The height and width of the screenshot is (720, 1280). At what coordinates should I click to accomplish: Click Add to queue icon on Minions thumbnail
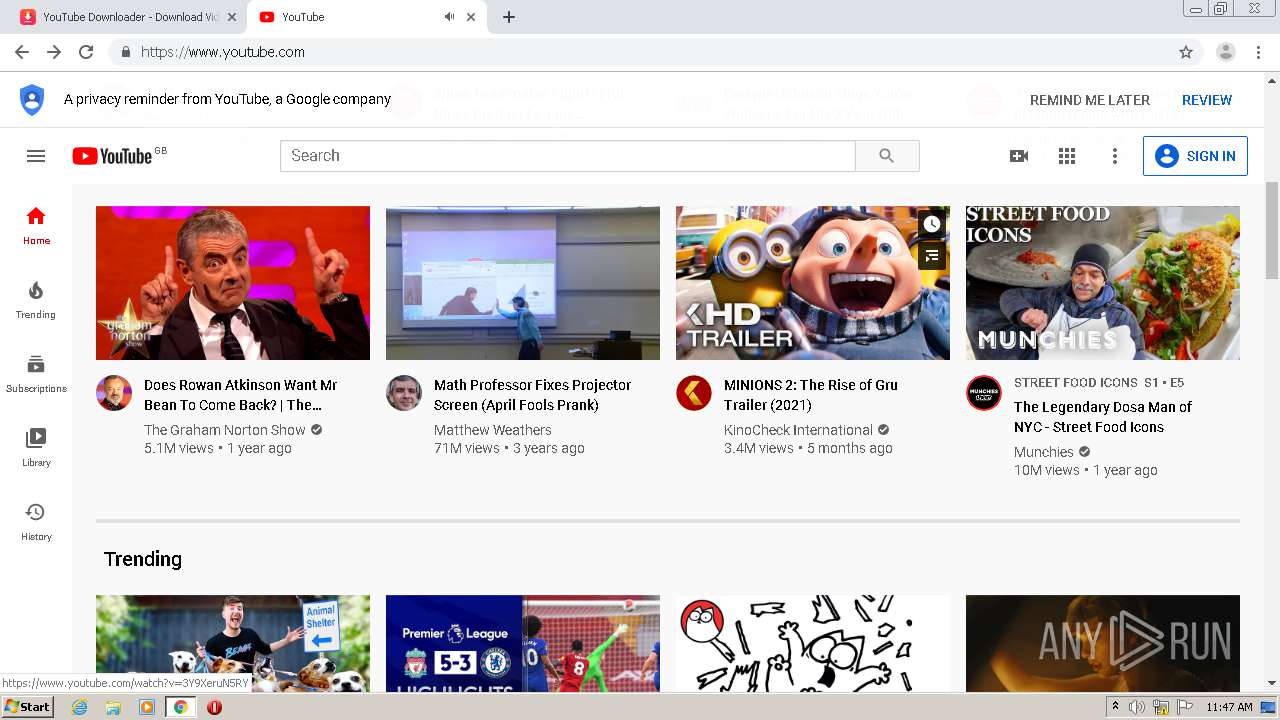931,256
